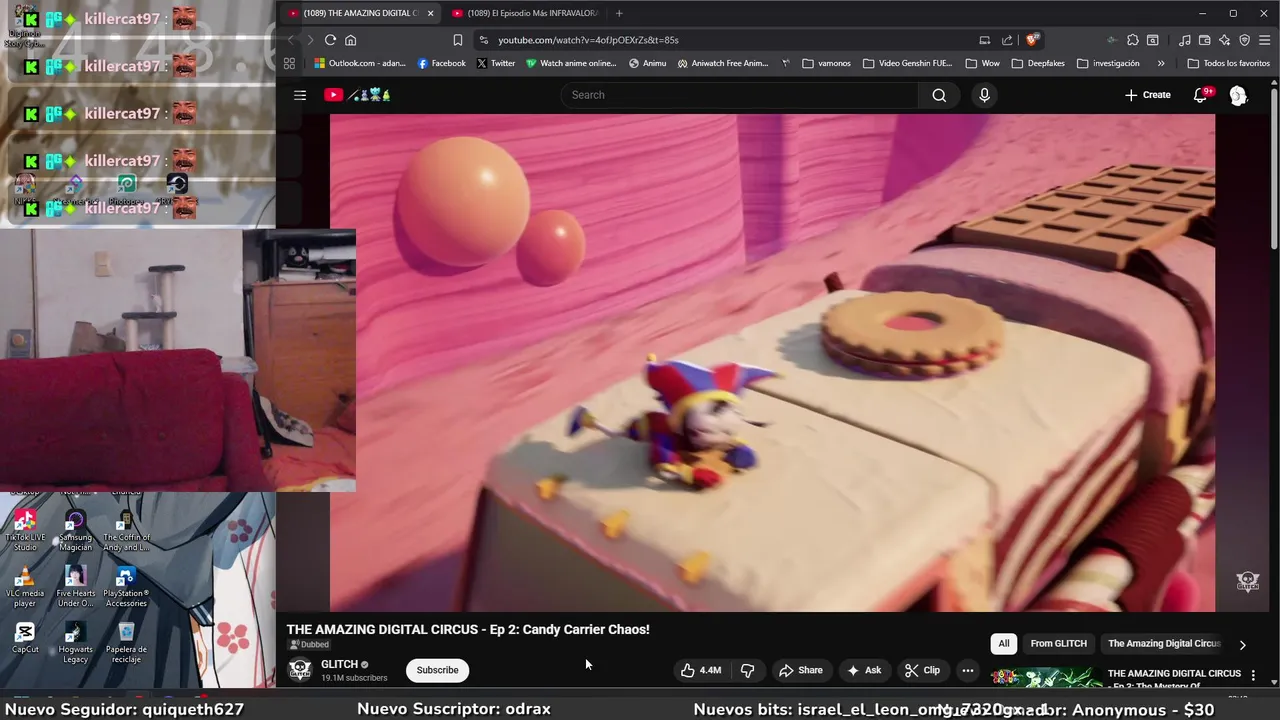Image resolution: width=1280 pixels, height=720 pixels.
Task: Open the account avatar menu
Action: [1238, 95]
